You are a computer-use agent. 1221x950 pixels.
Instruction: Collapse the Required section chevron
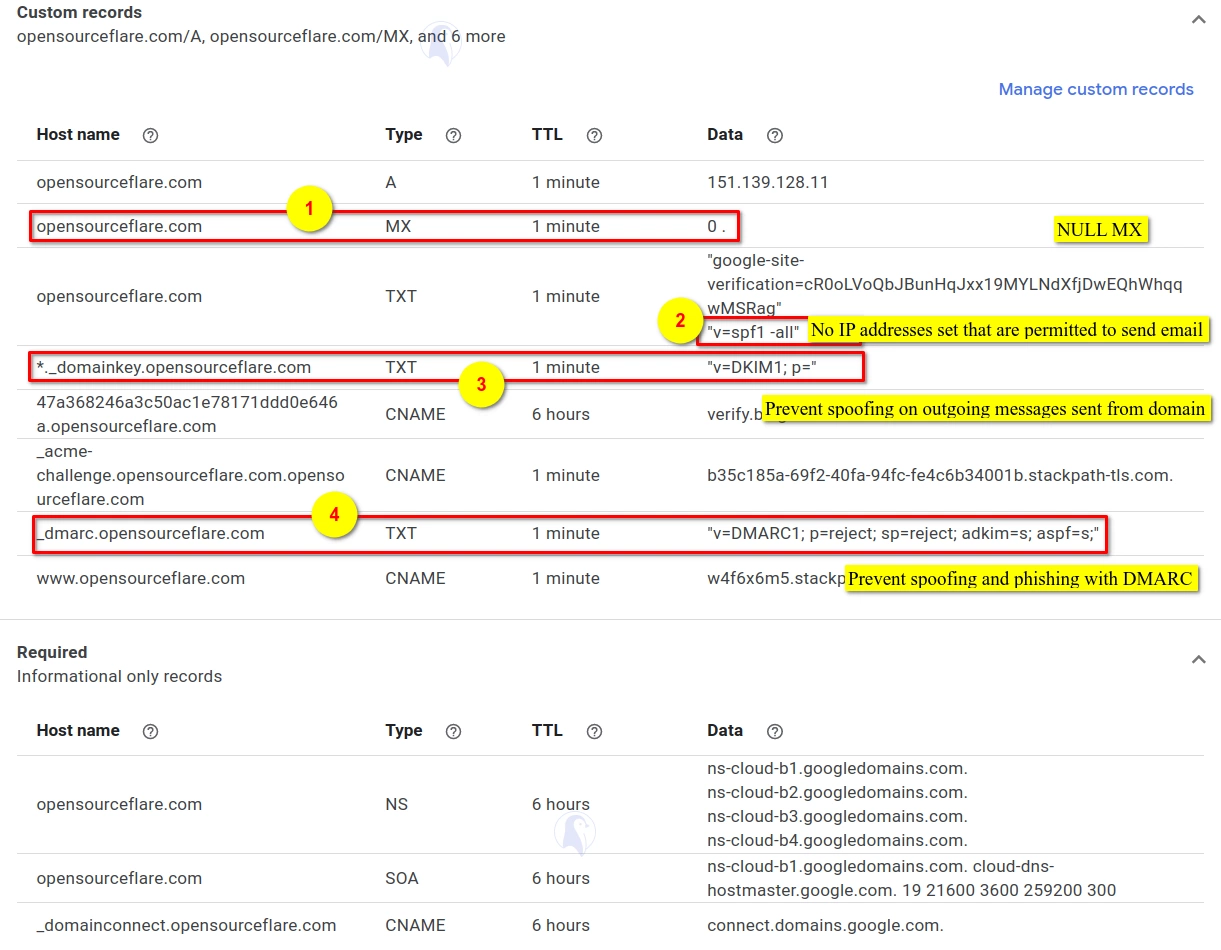pos(1198,659)
